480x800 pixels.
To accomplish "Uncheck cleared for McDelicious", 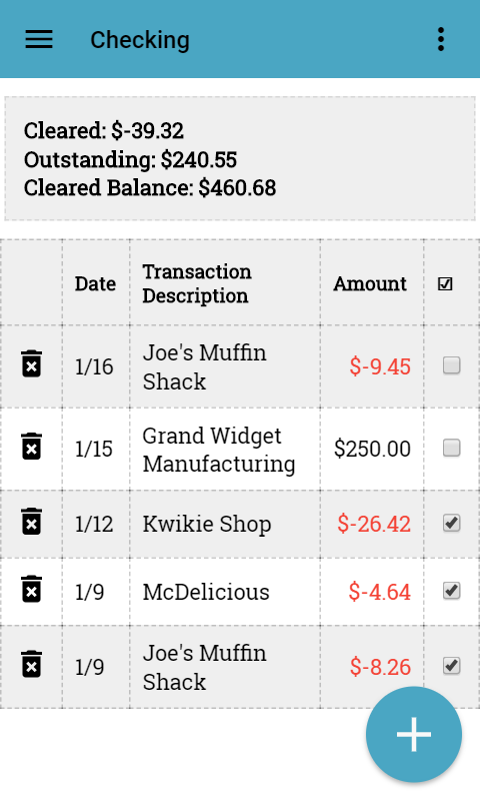I will click(451, 591).
